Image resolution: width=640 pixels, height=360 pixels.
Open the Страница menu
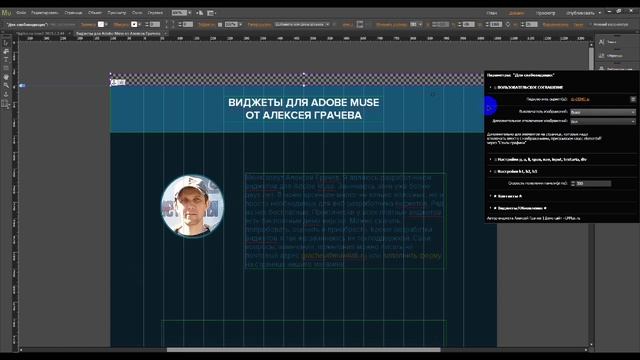coord(73,13)
